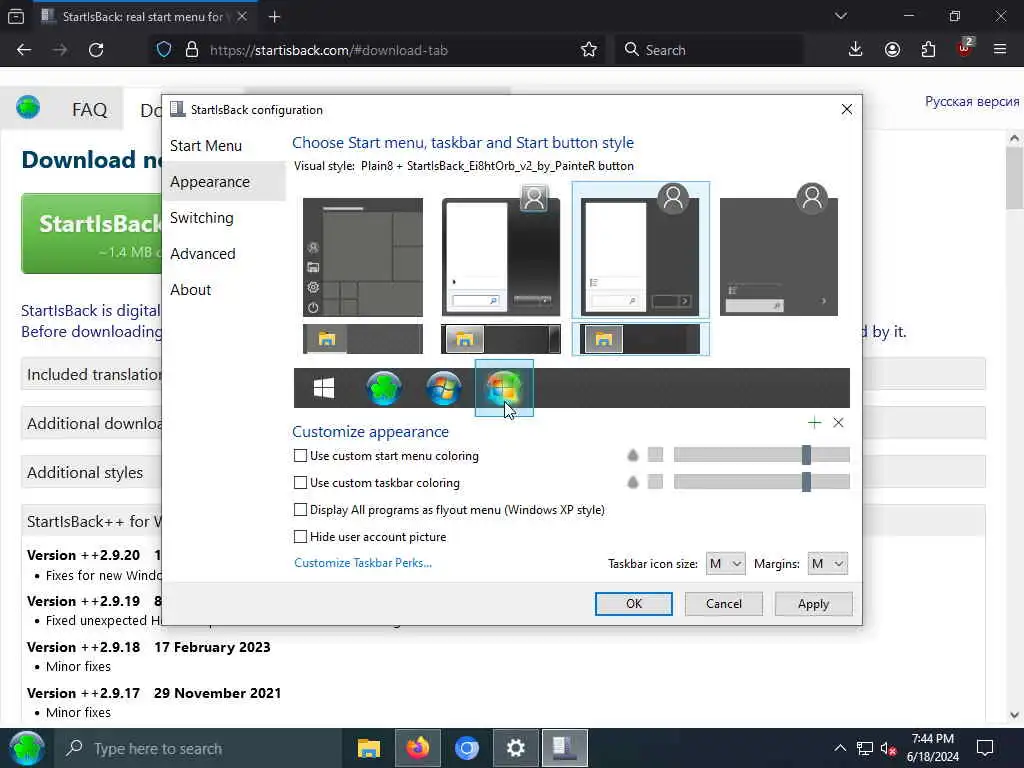Open Customize Taskbar Perks link
Screen dimensions: 1024x768
click(362, 563)
